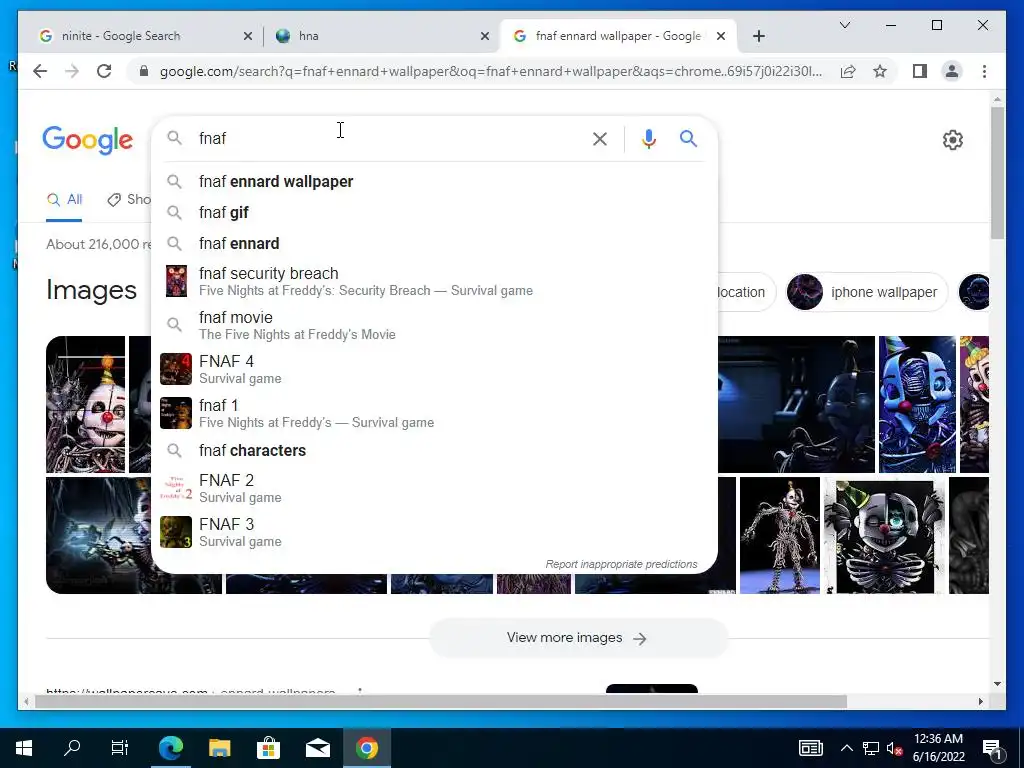This screenshot has height=768, width=1024.
Task: Launch Microsoft Edge from the taskbar
Action: pyautogui.click(x=170, y=748)
